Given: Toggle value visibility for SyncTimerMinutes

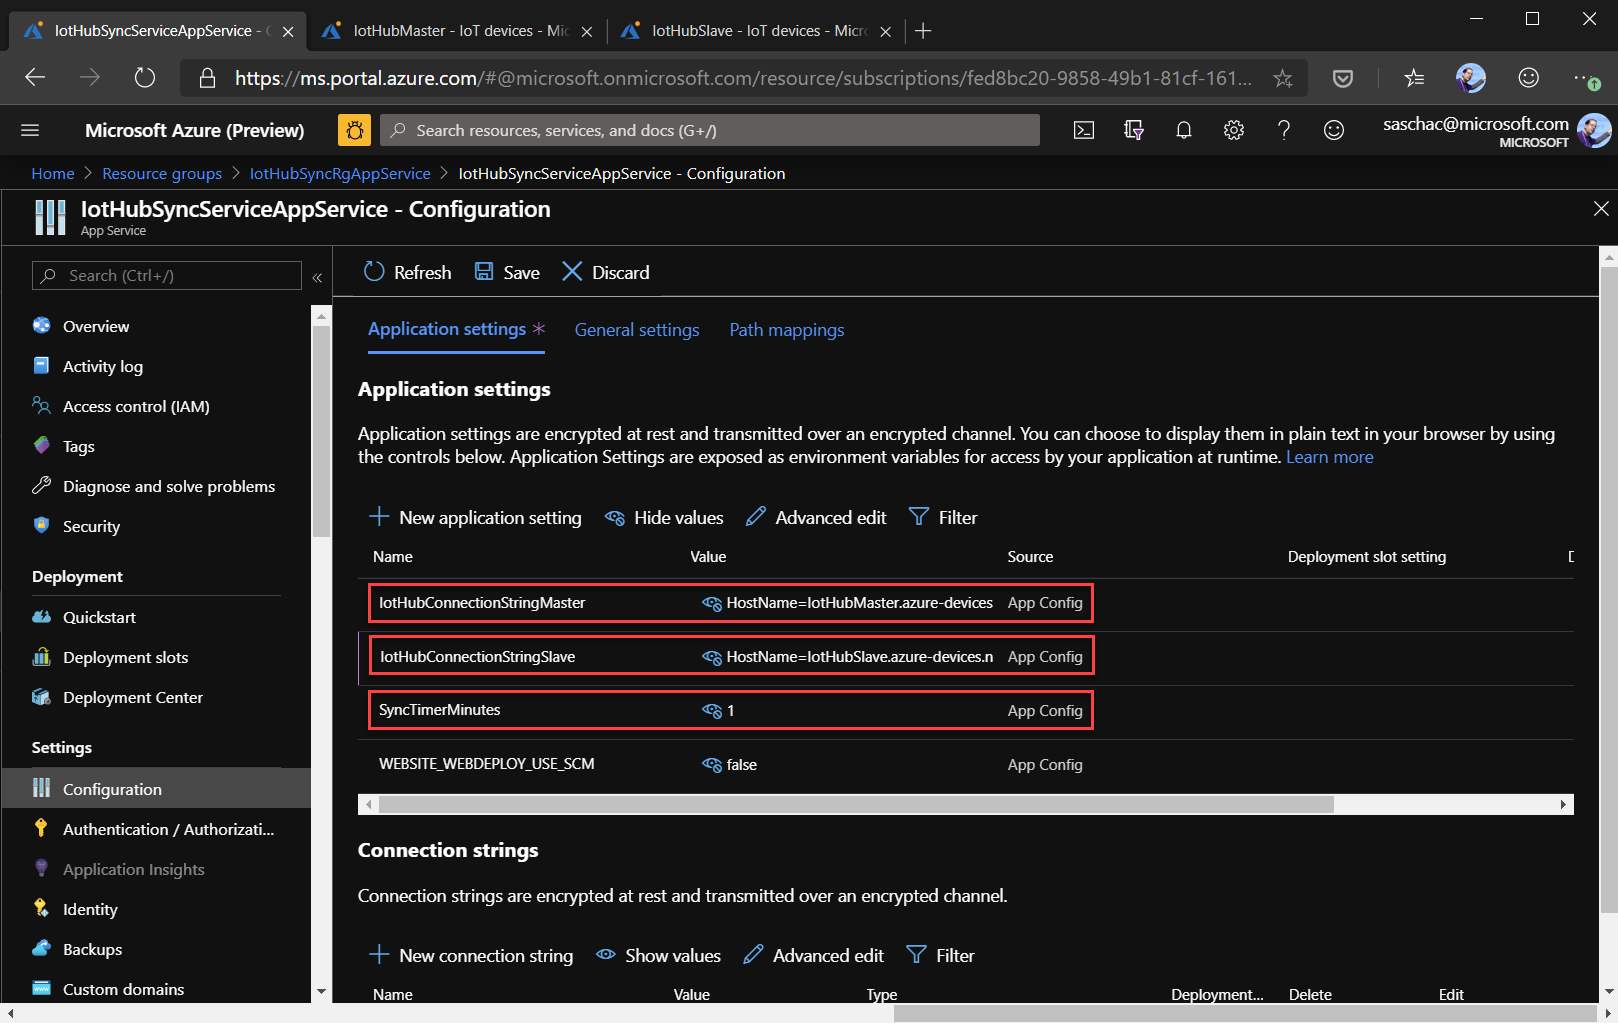Looking at the screenshot, I should pyautogui.click(x=711, y=710).
